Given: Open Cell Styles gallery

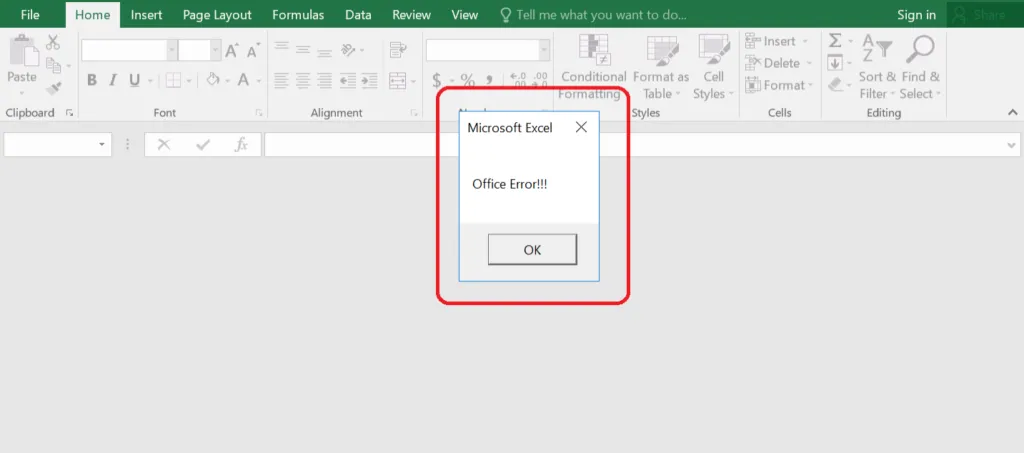Looking at the screenshot, I should click(x=714, y=68).
